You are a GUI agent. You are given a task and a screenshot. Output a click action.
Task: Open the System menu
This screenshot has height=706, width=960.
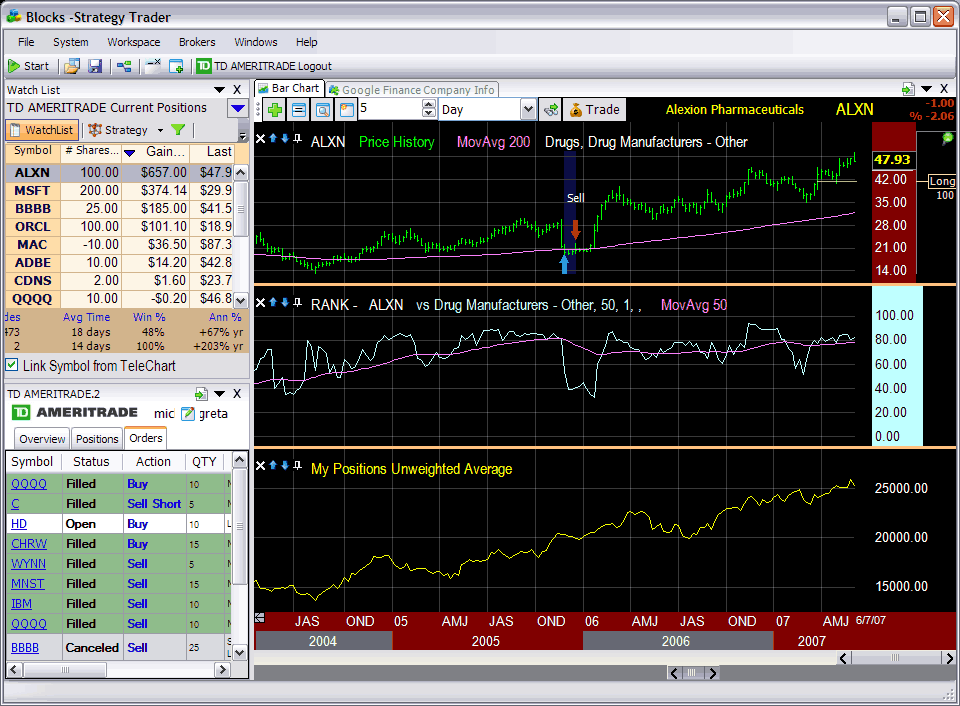[x=70, y=42]
